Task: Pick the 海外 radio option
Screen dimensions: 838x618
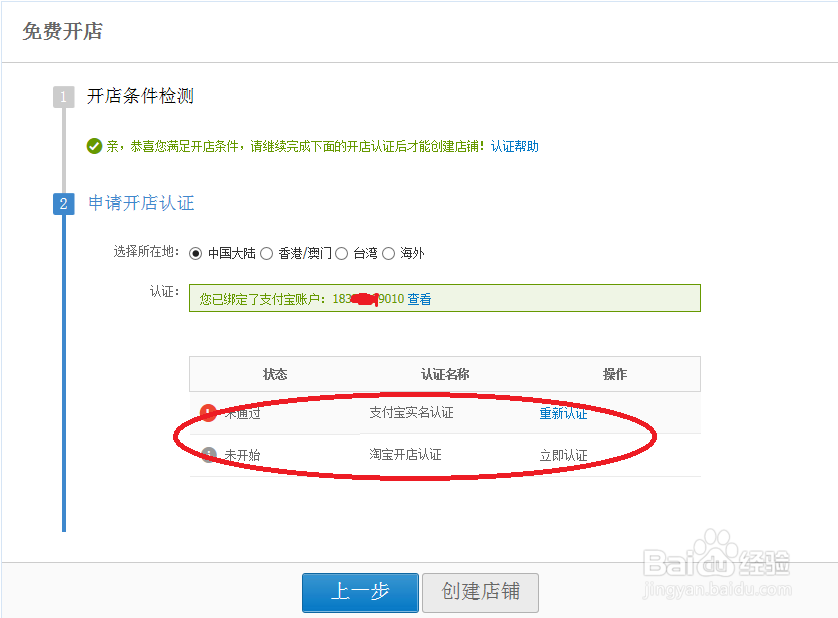Action: [x=388, y=253]
